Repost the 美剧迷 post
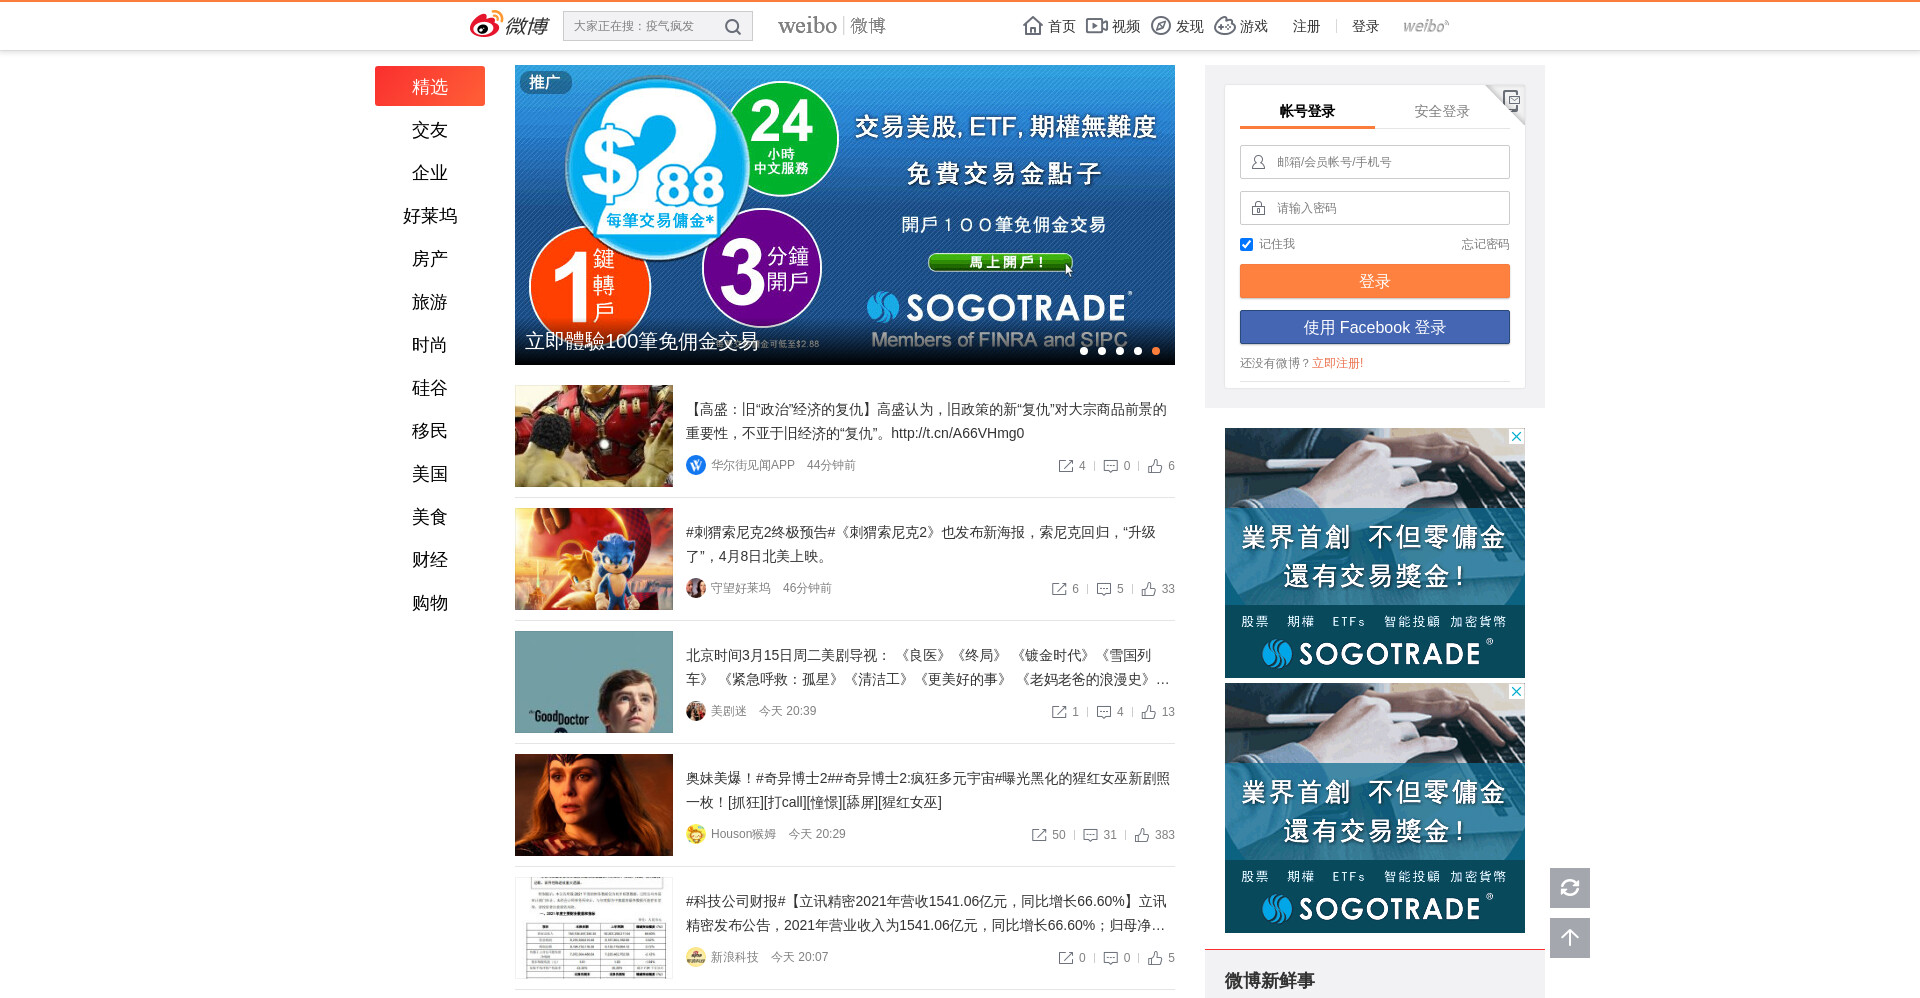This screenshot has width=1920, height=998. tap(1059, 712)
